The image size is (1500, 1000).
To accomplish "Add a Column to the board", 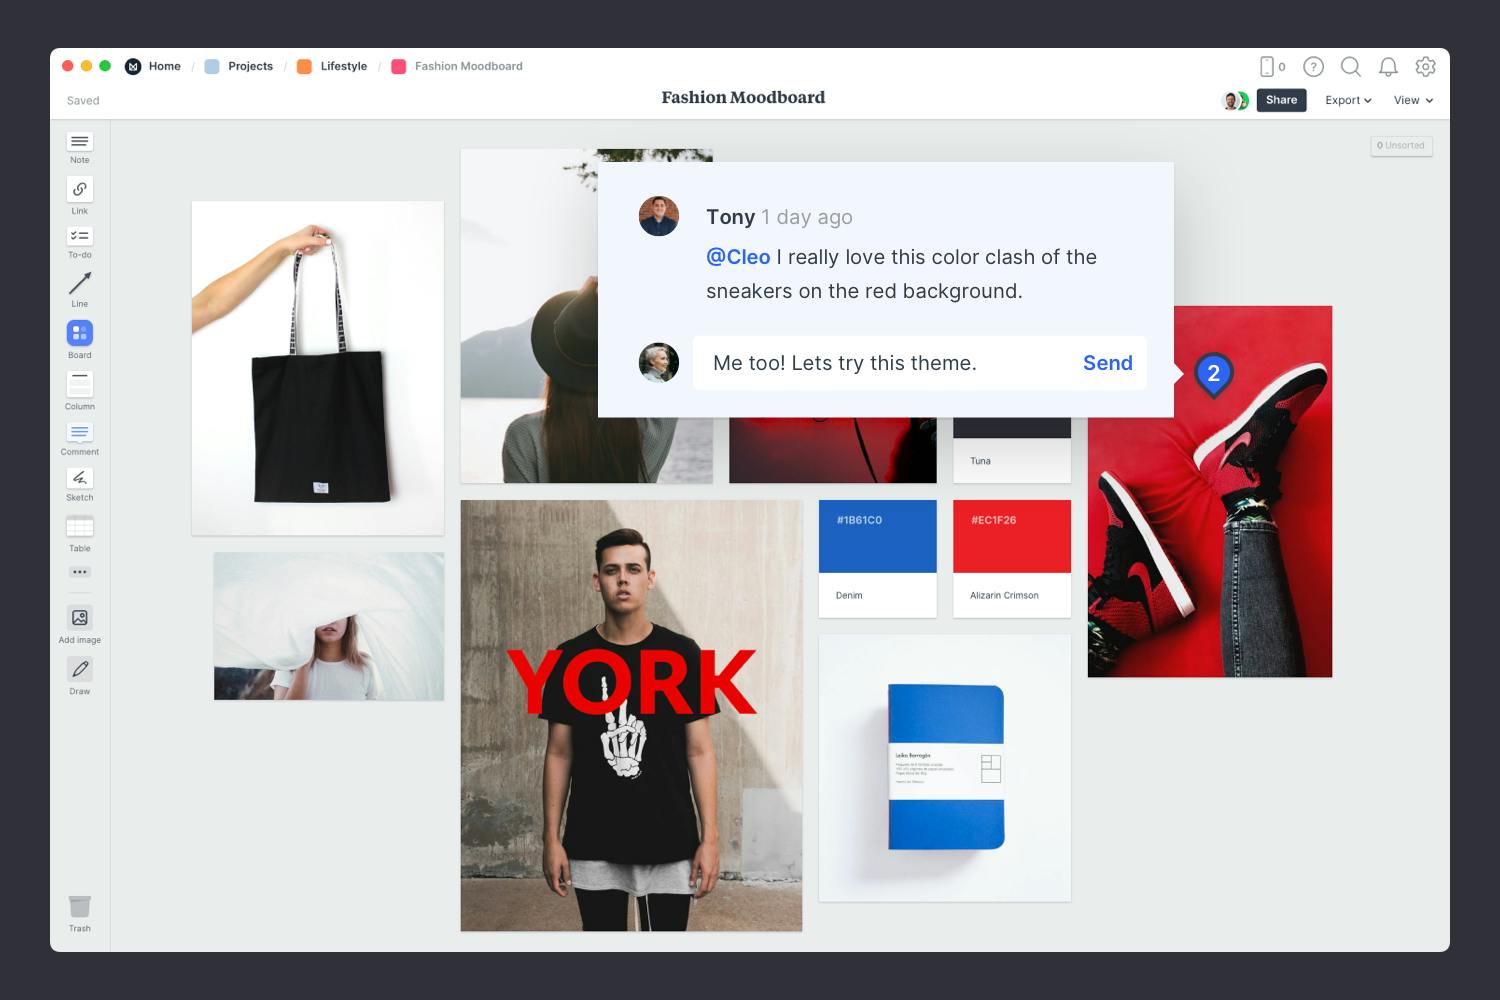I will (79, 386).
